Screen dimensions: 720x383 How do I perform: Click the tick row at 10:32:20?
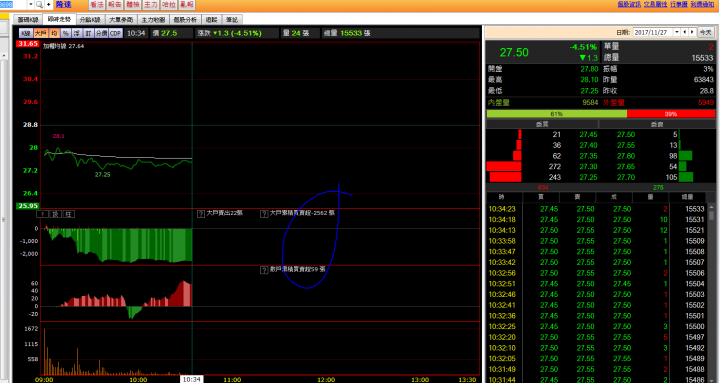(596, 338)
